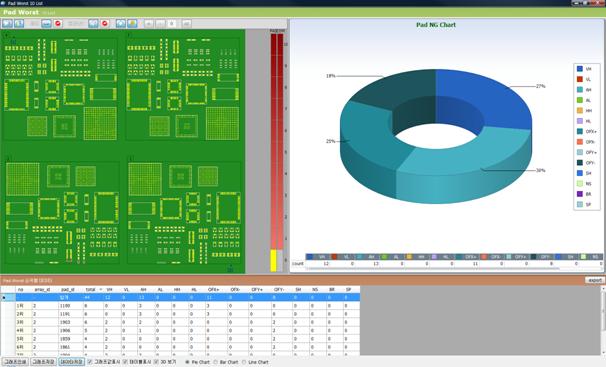Click the blue icon left of the yellow-centered icon
This screenshot has width=606, height=367.
(x=121, y=24)
